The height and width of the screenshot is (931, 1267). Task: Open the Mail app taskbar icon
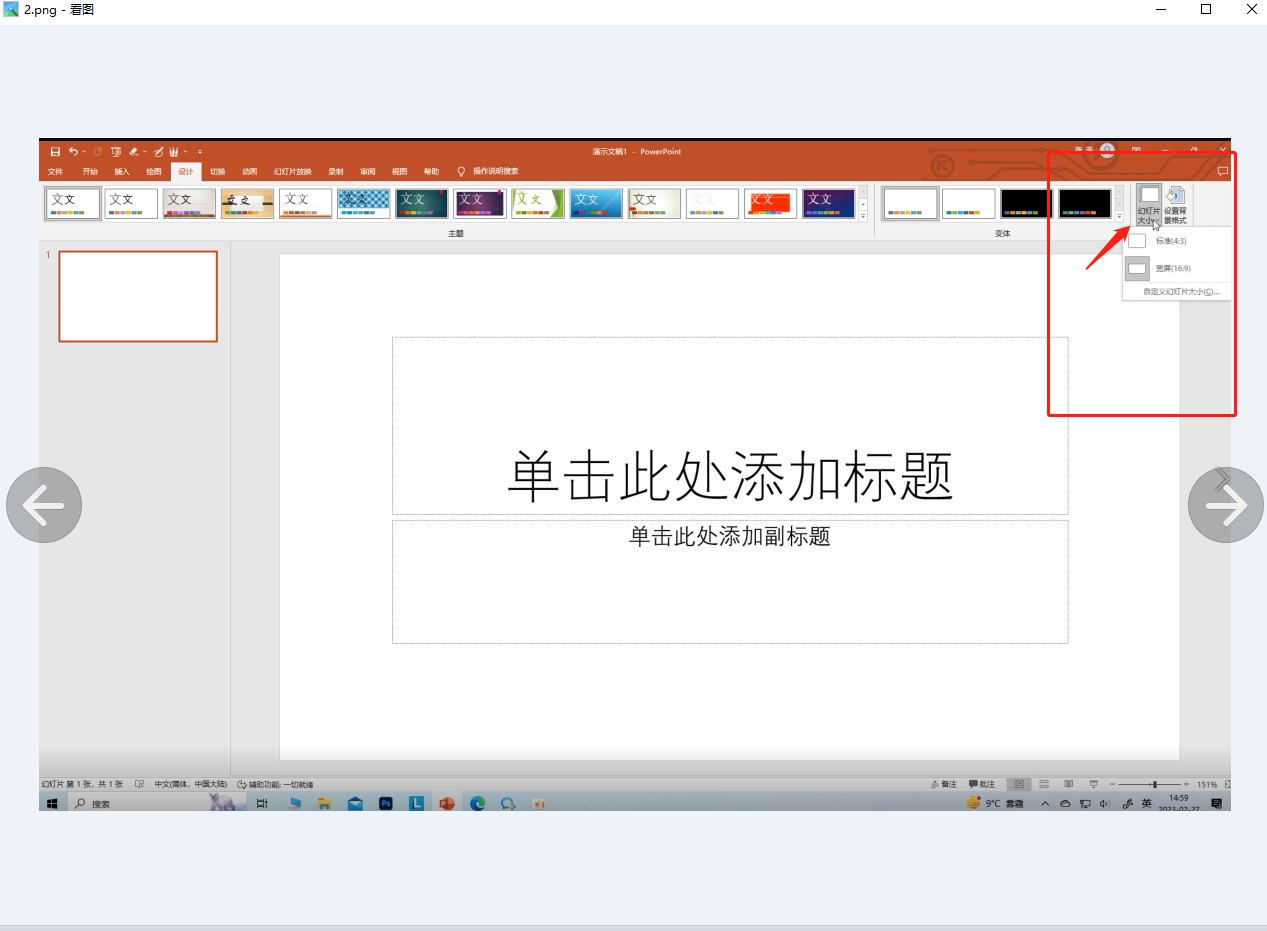point(355,804)
